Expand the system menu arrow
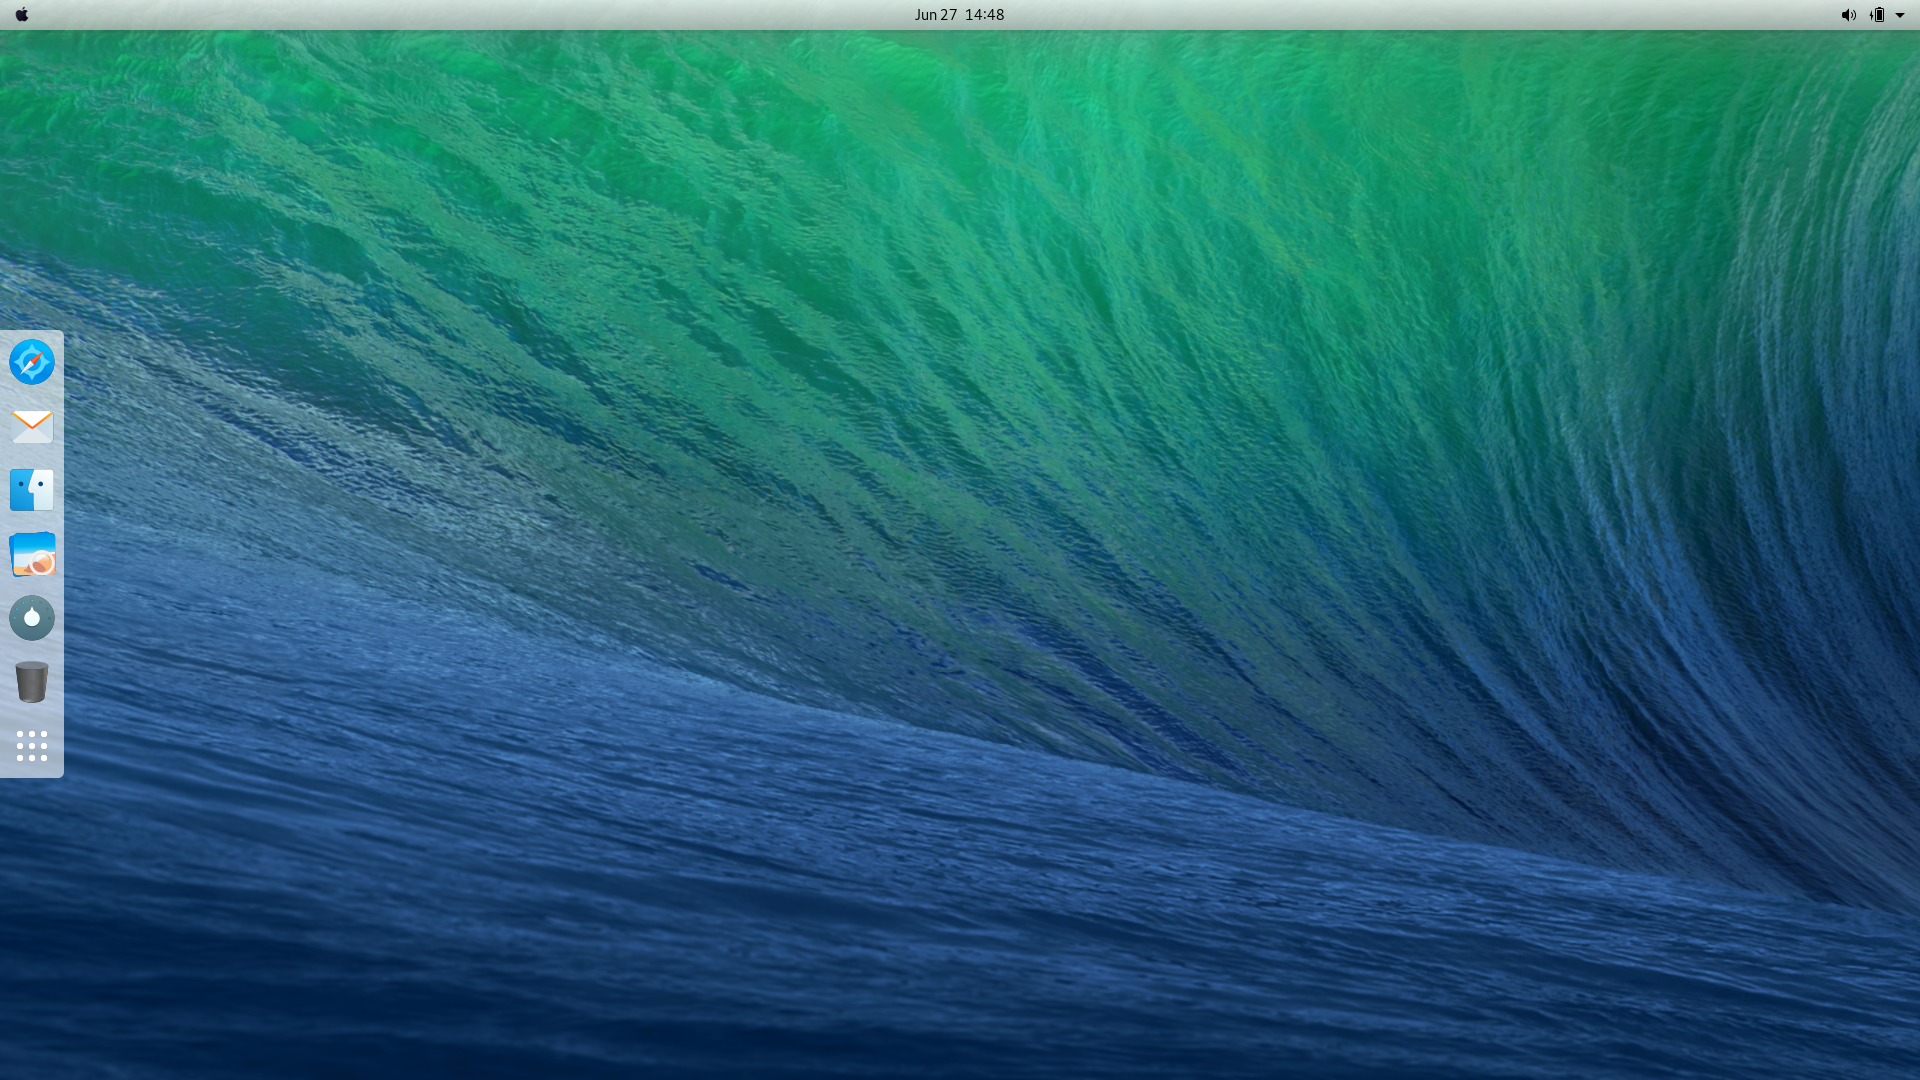 coord(1900,15)
